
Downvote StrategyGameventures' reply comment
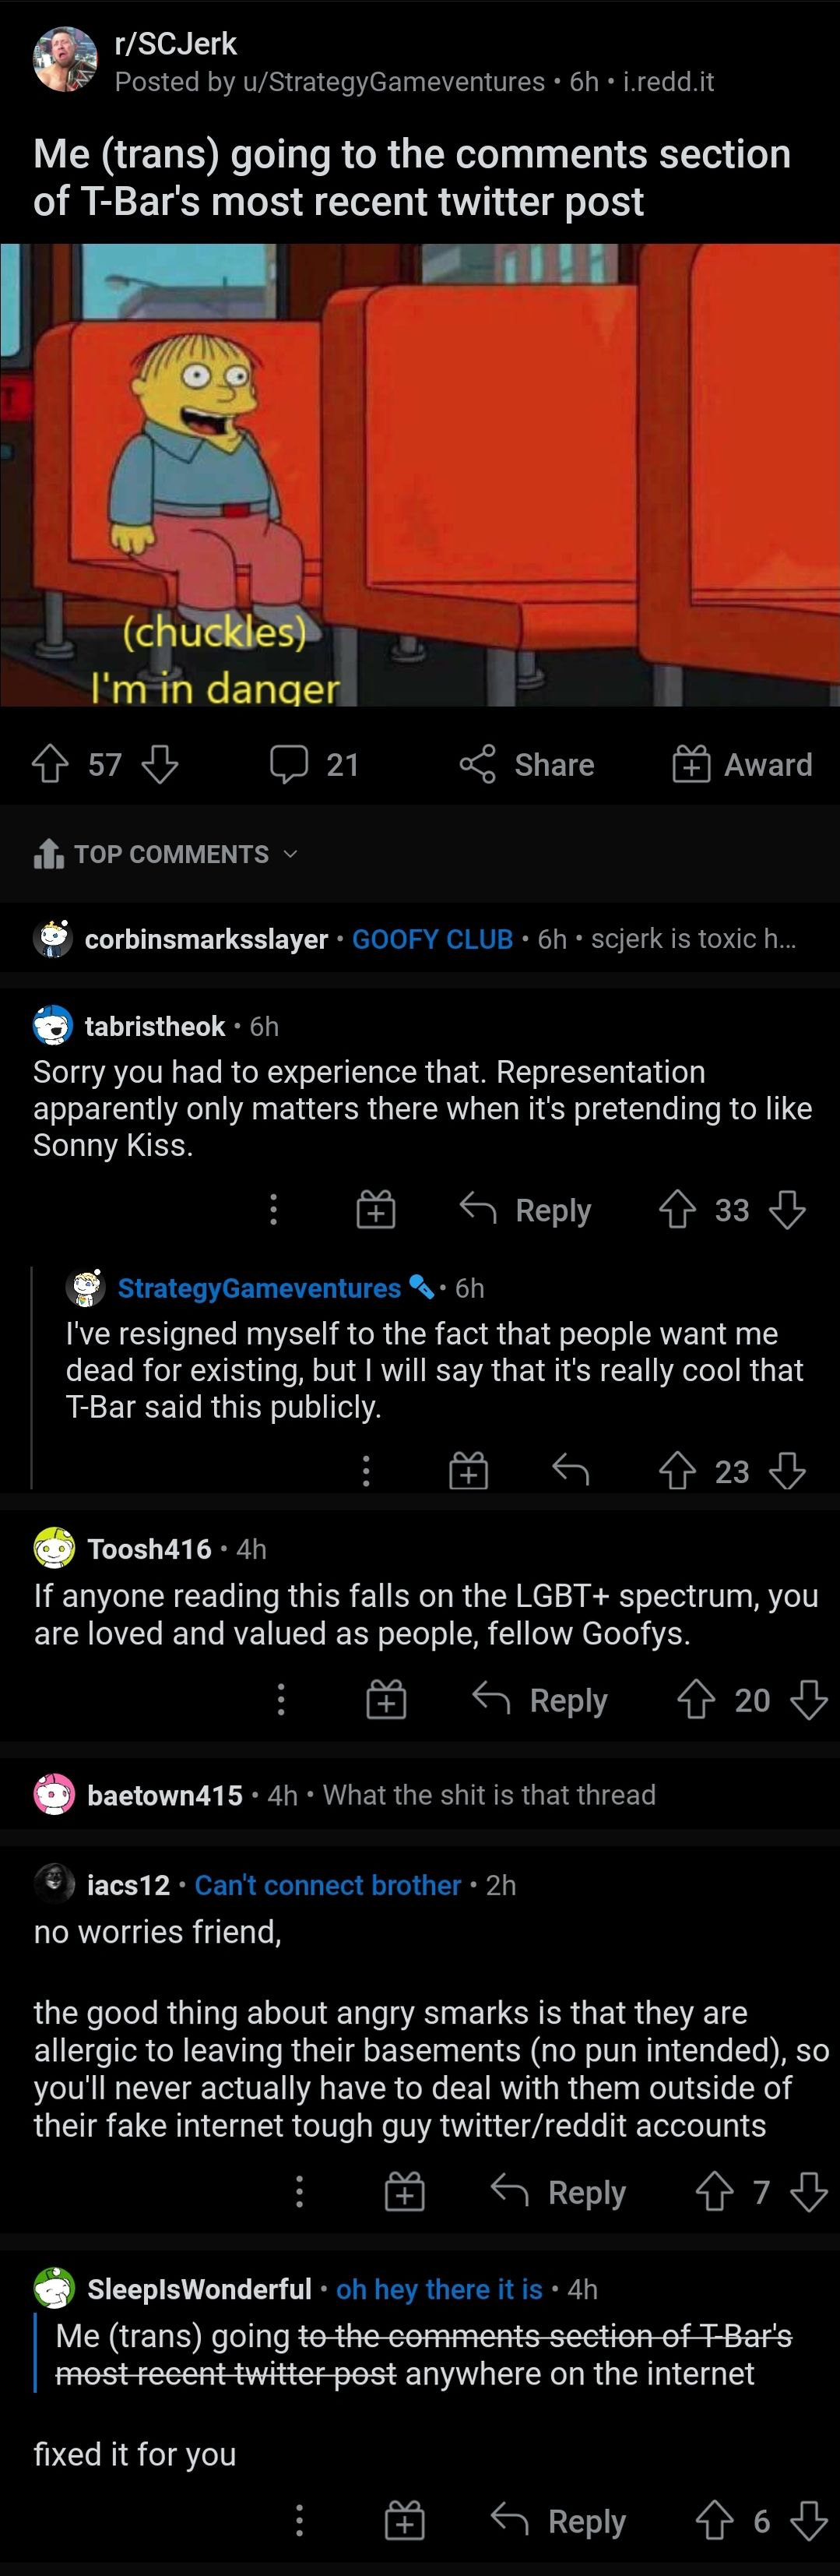click(x=788, y=1471)
